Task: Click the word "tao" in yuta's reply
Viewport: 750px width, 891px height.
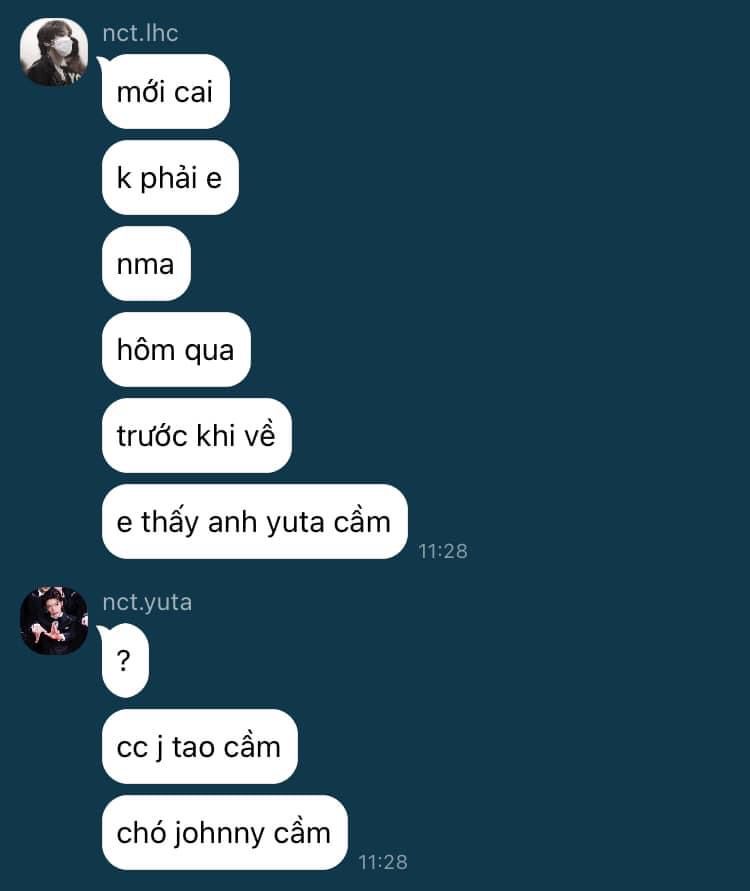Action: pos(193,748)
